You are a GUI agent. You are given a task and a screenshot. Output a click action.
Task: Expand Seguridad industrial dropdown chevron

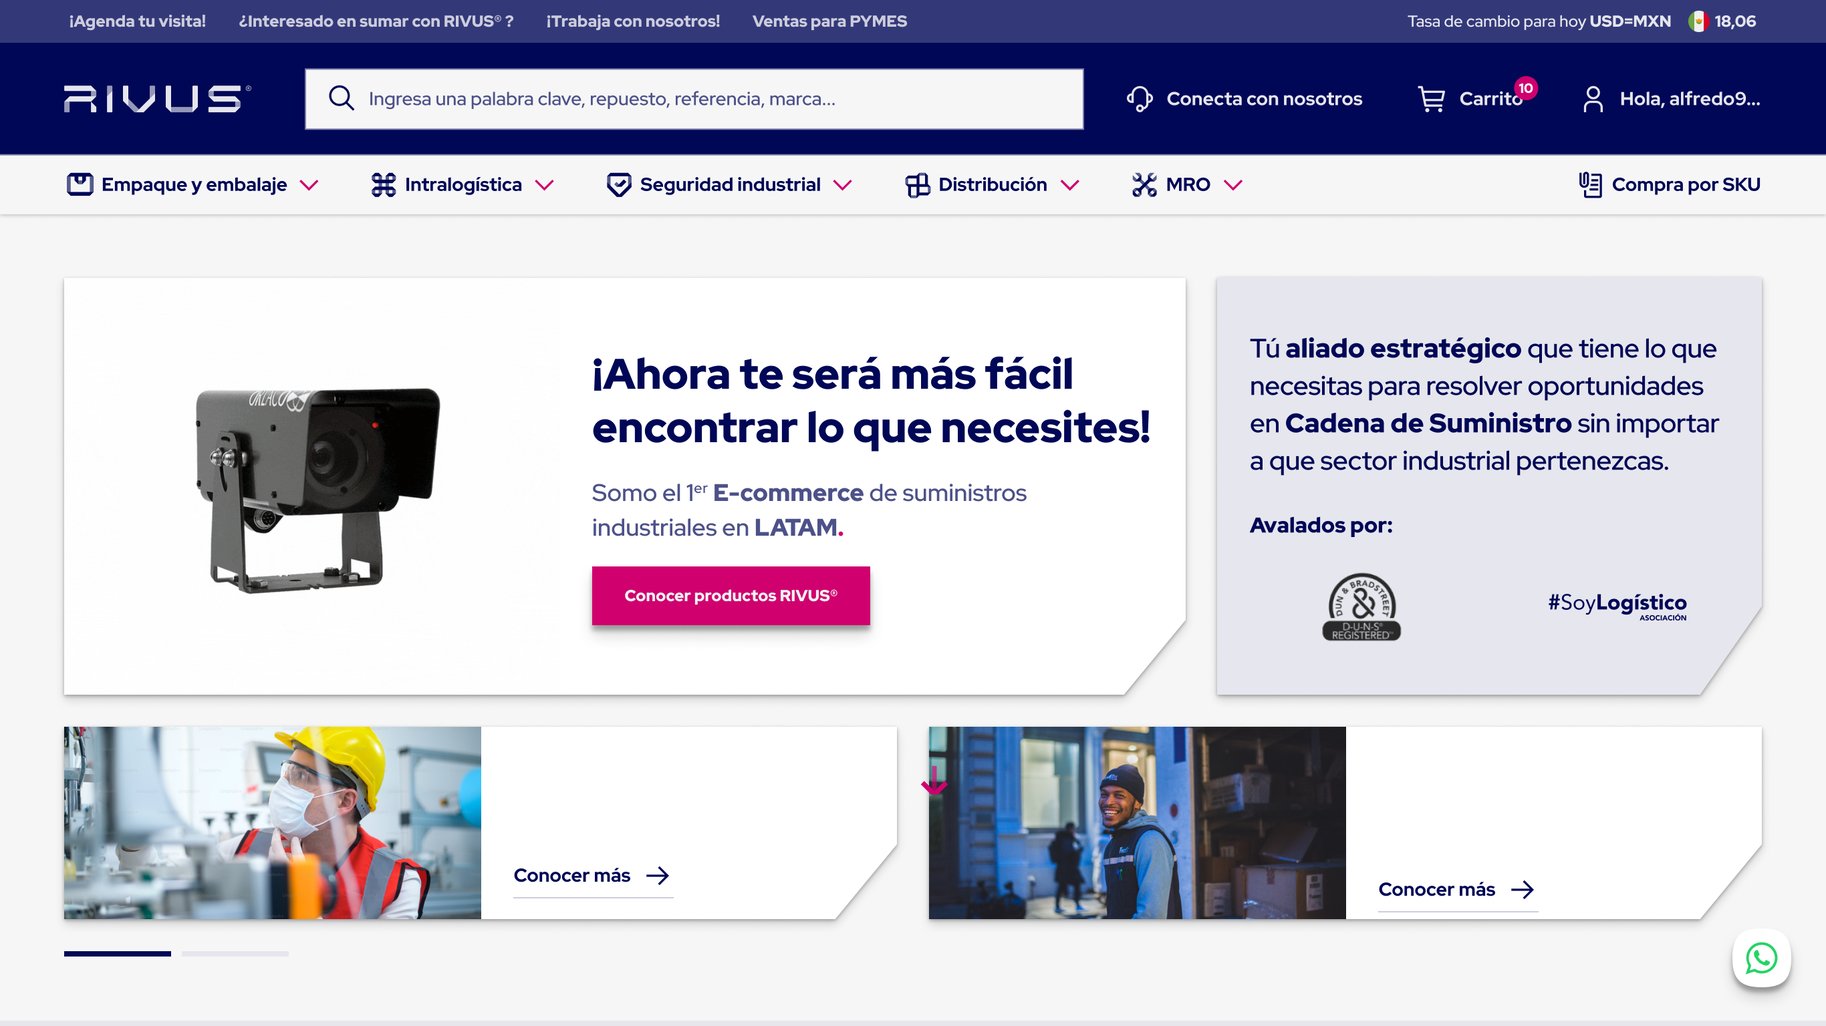point(843,185)
